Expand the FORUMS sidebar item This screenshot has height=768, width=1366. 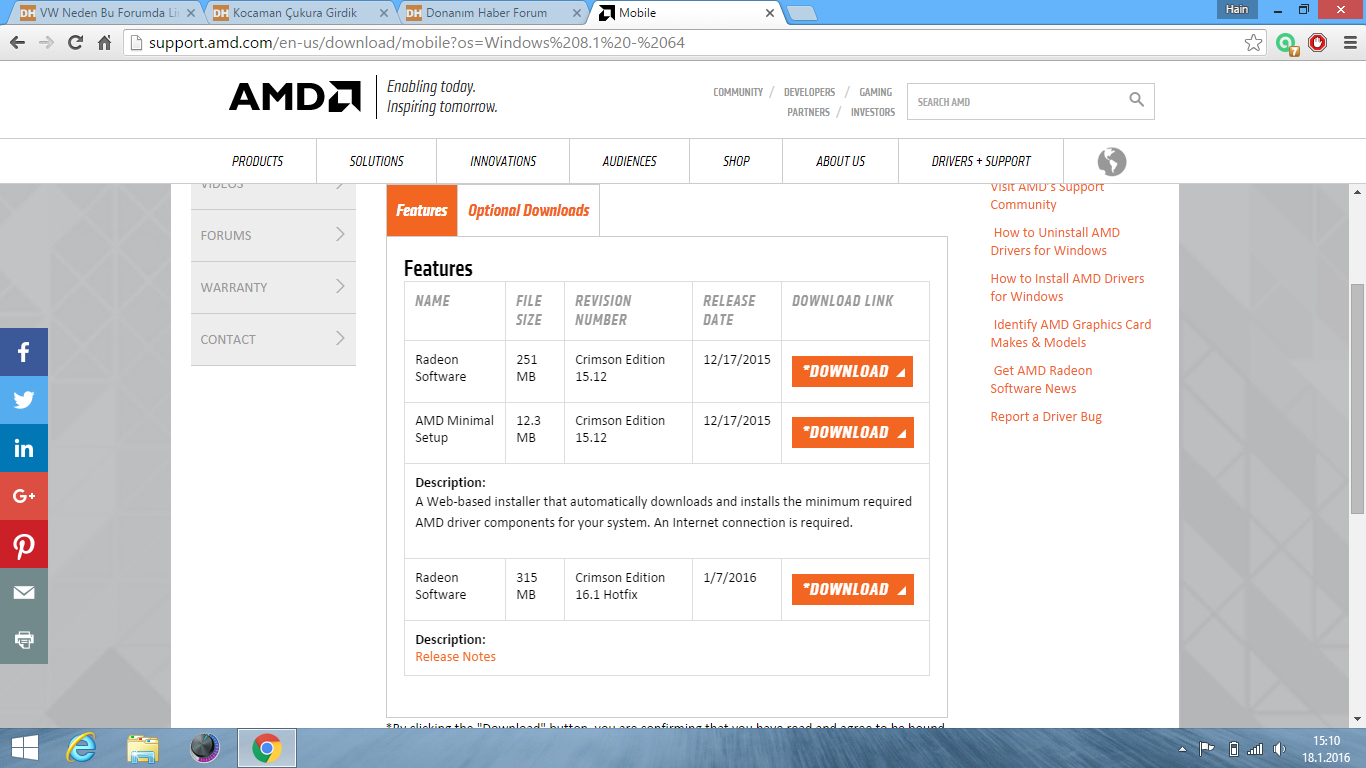click(x=273, y=235)
